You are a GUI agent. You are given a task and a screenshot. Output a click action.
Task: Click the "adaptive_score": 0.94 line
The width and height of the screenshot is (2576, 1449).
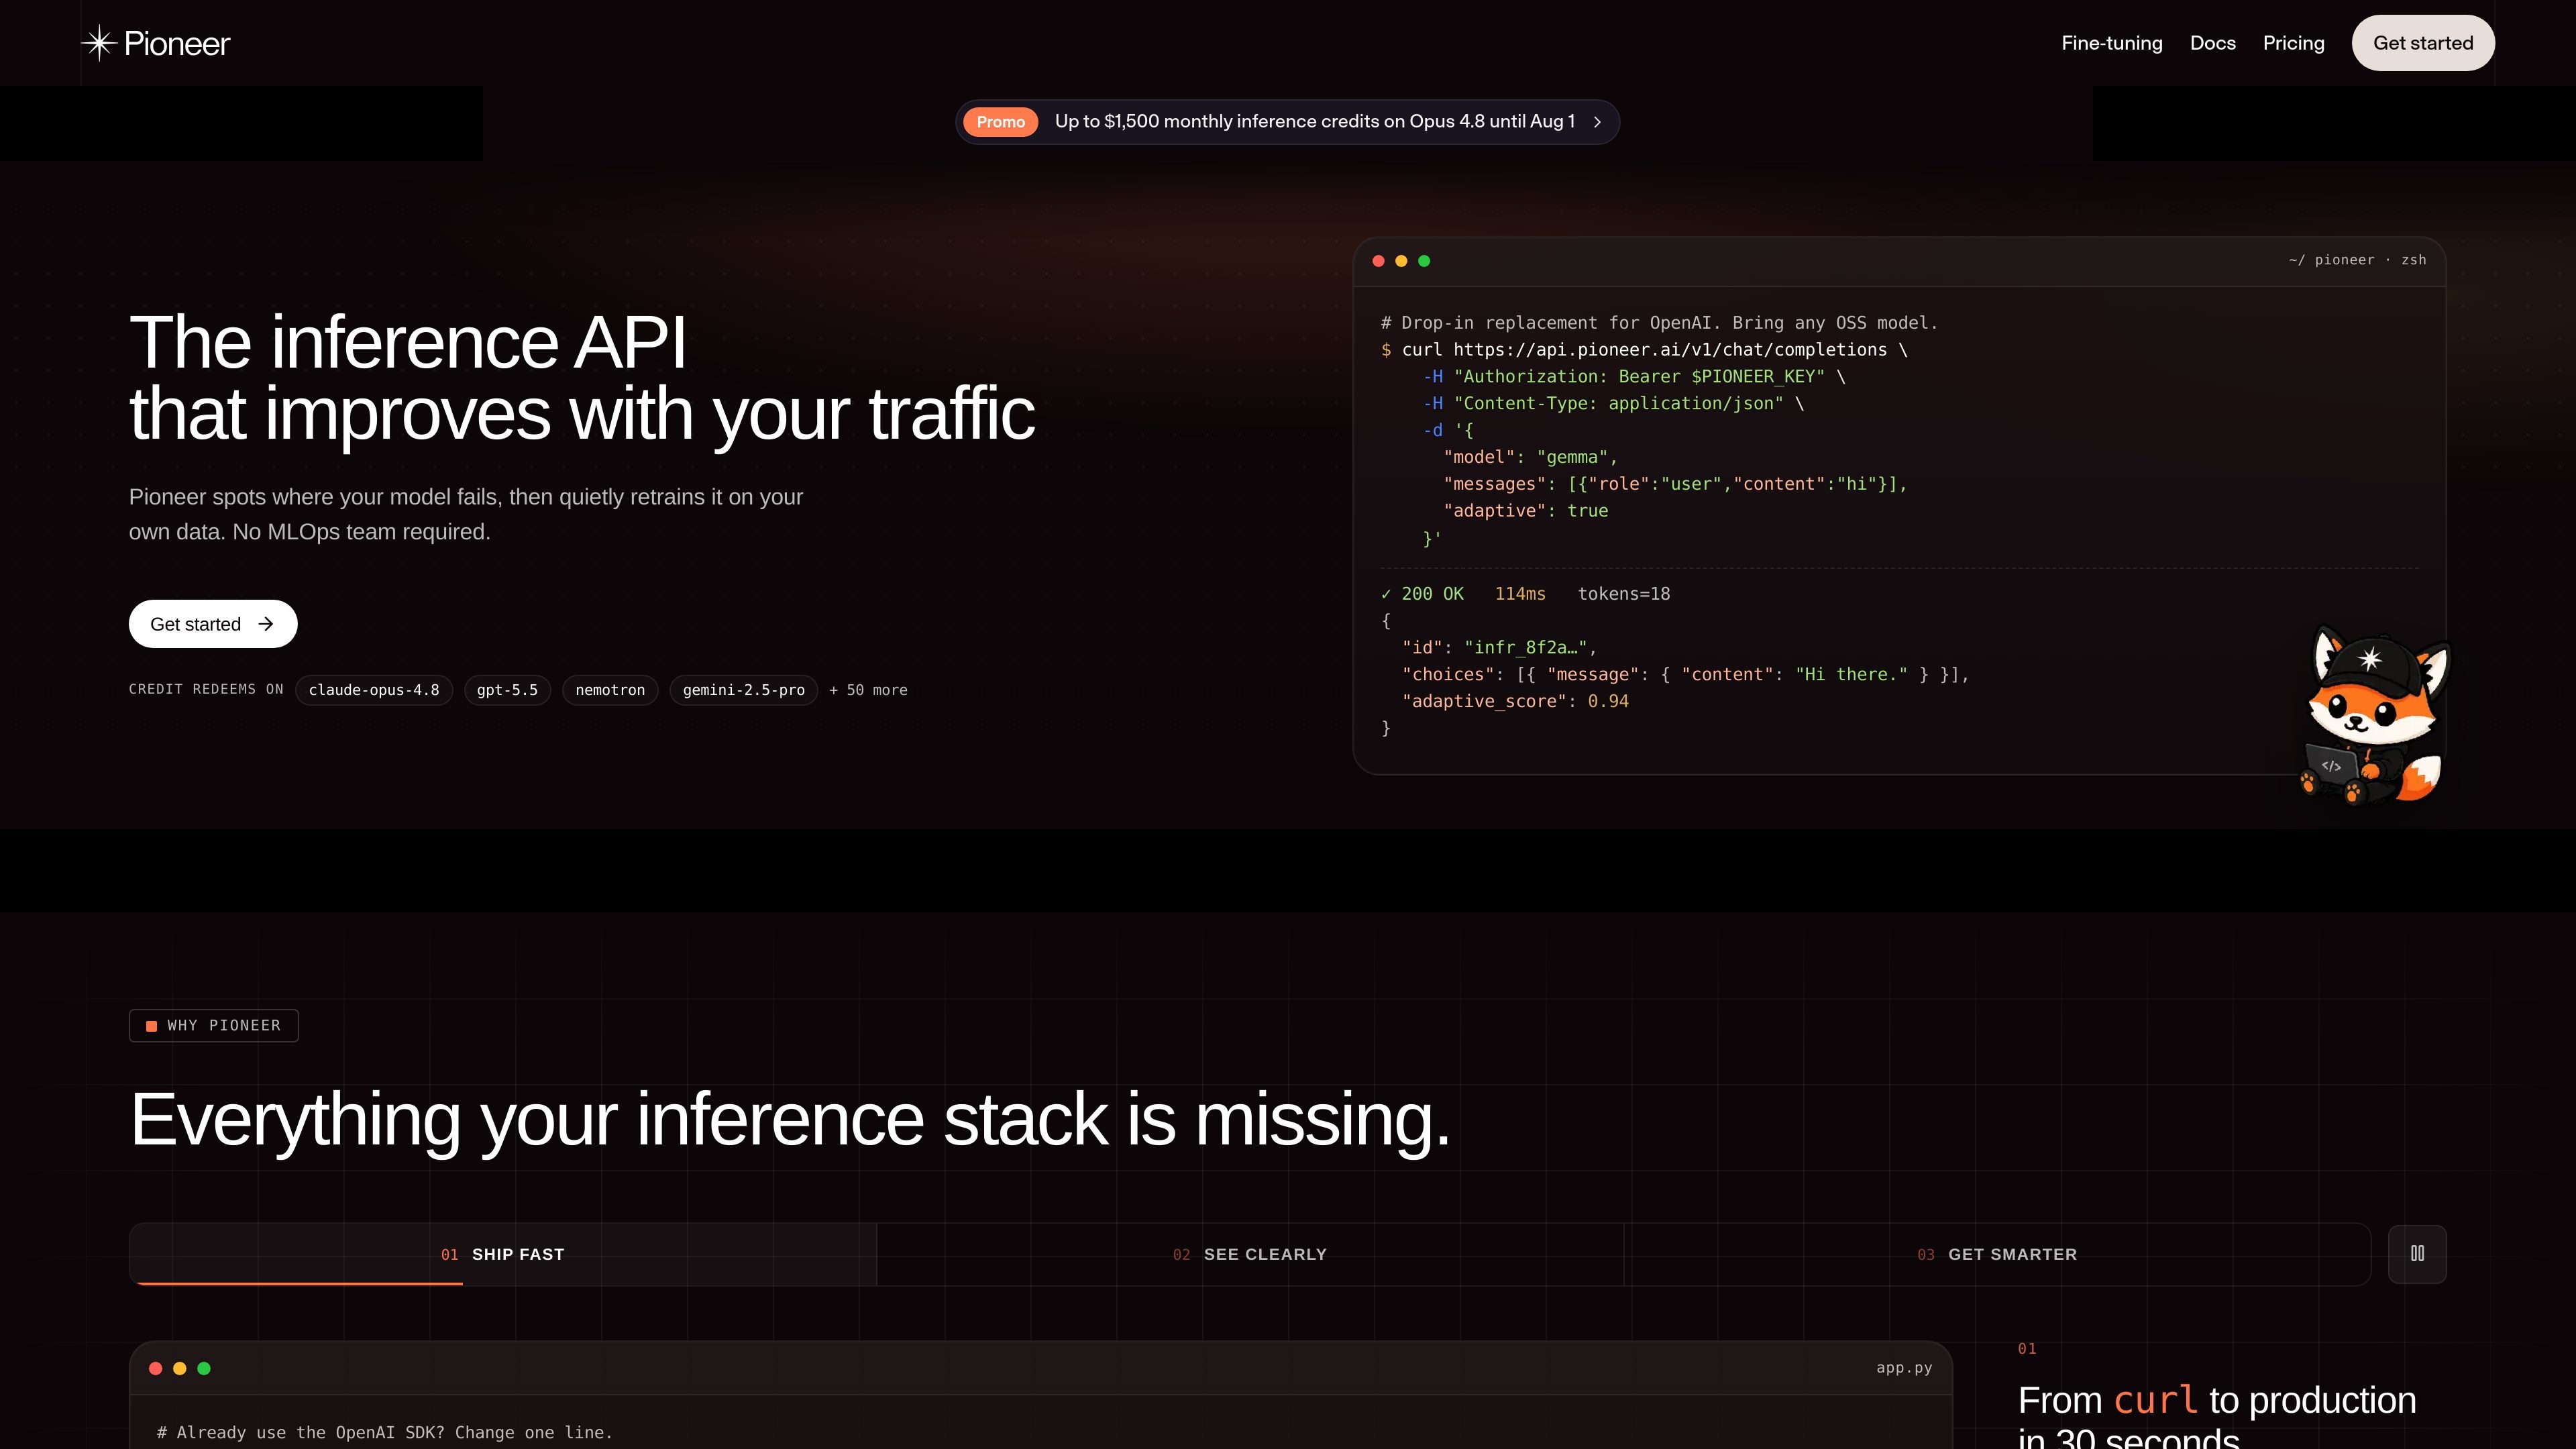point(1515,702)
